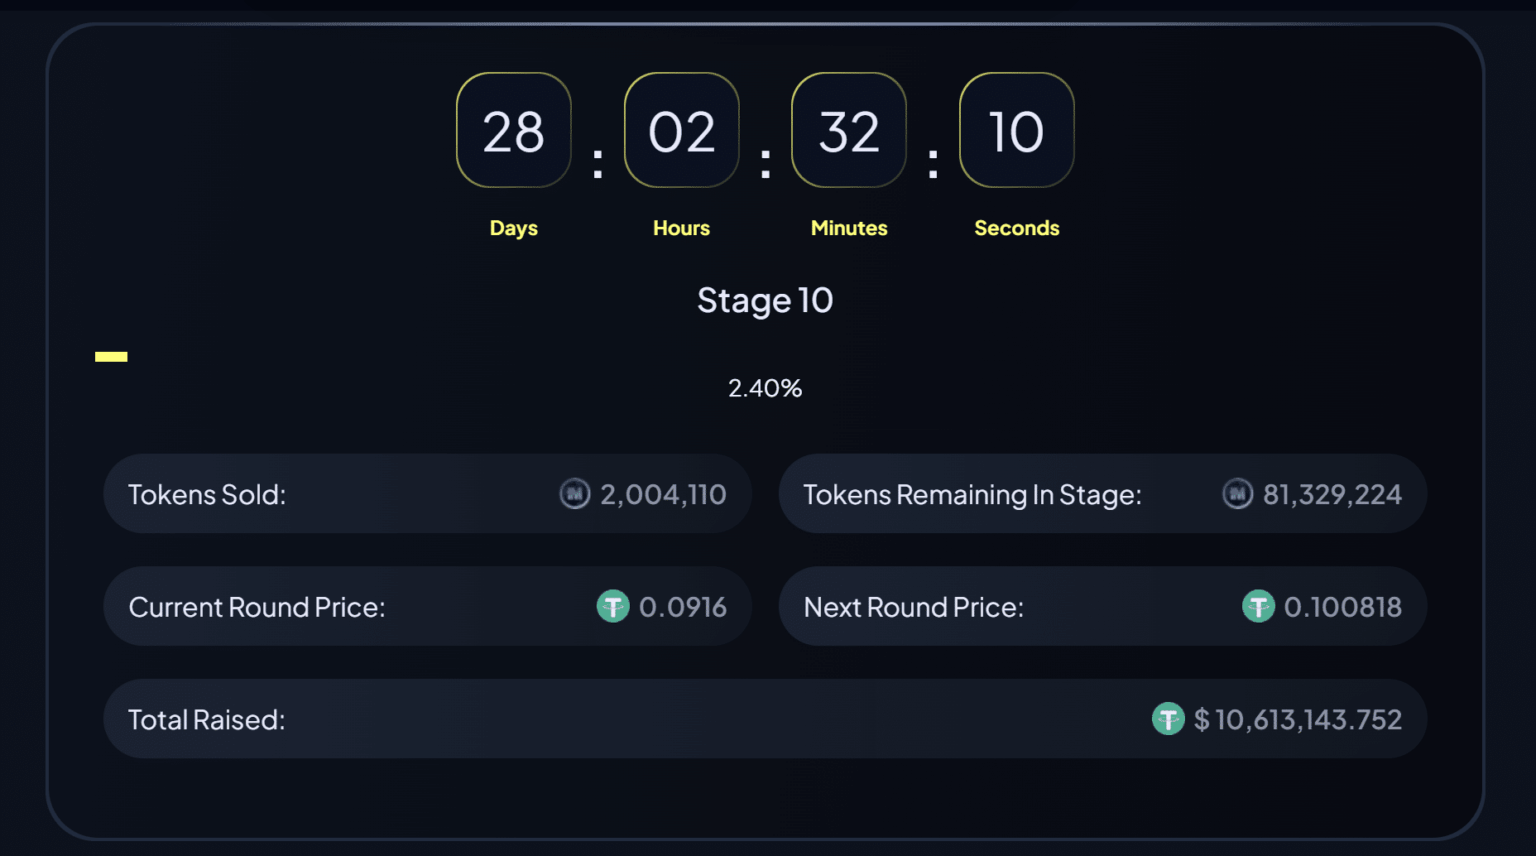Image resolution: width=1536 pixels, height=856 pixels.
Task: Select the Tether icon in Total Raised row
Action: coord(1168,719)
